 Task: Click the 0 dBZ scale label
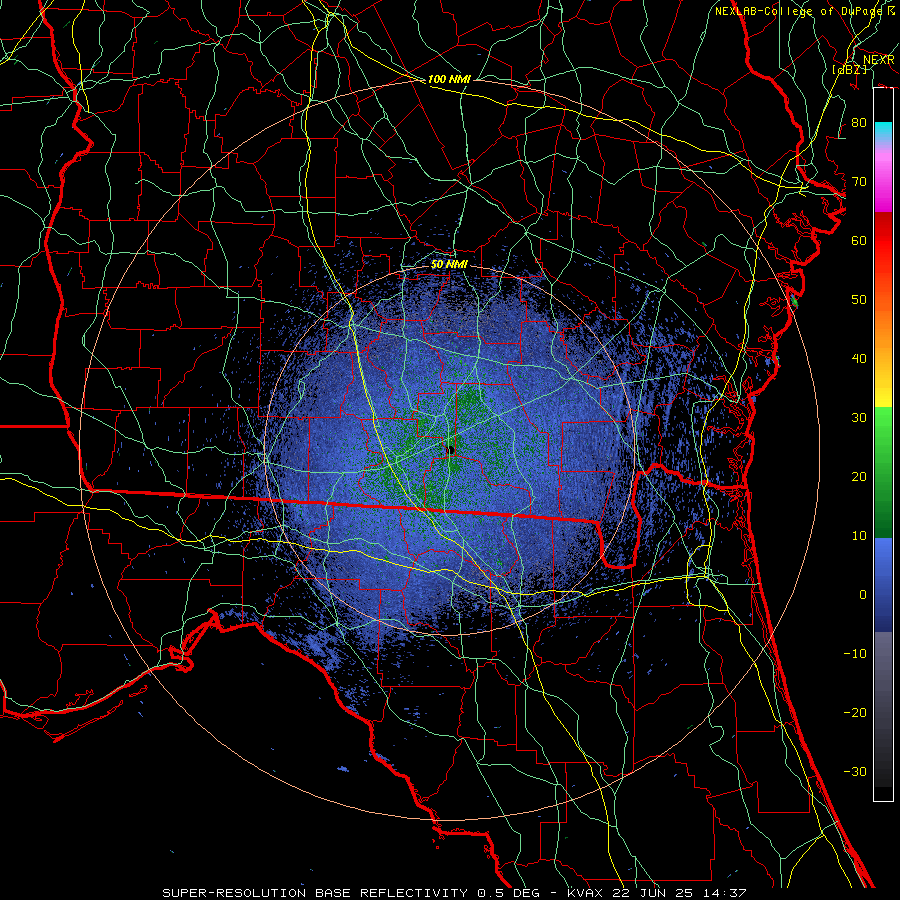pos(862,595)
